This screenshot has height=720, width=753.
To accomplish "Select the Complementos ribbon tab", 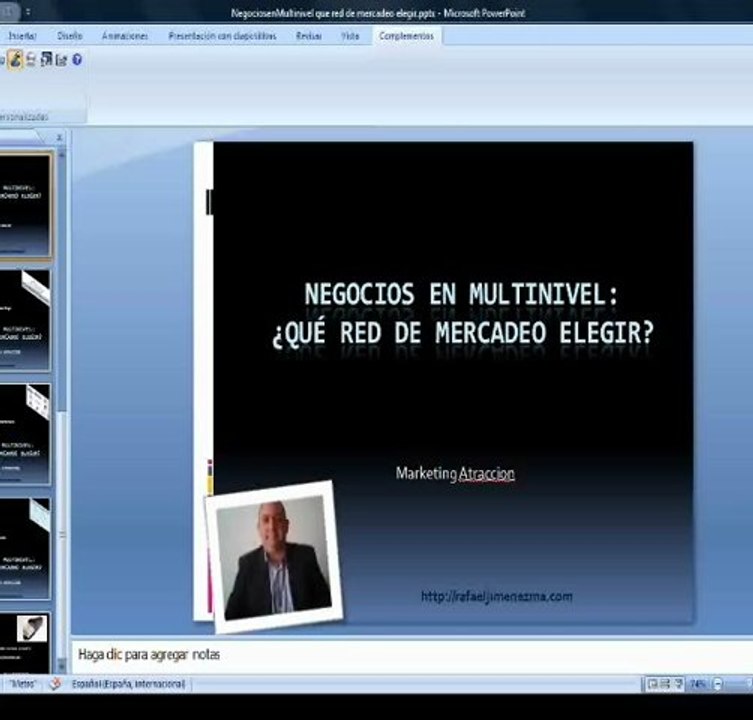I will 406,36.
